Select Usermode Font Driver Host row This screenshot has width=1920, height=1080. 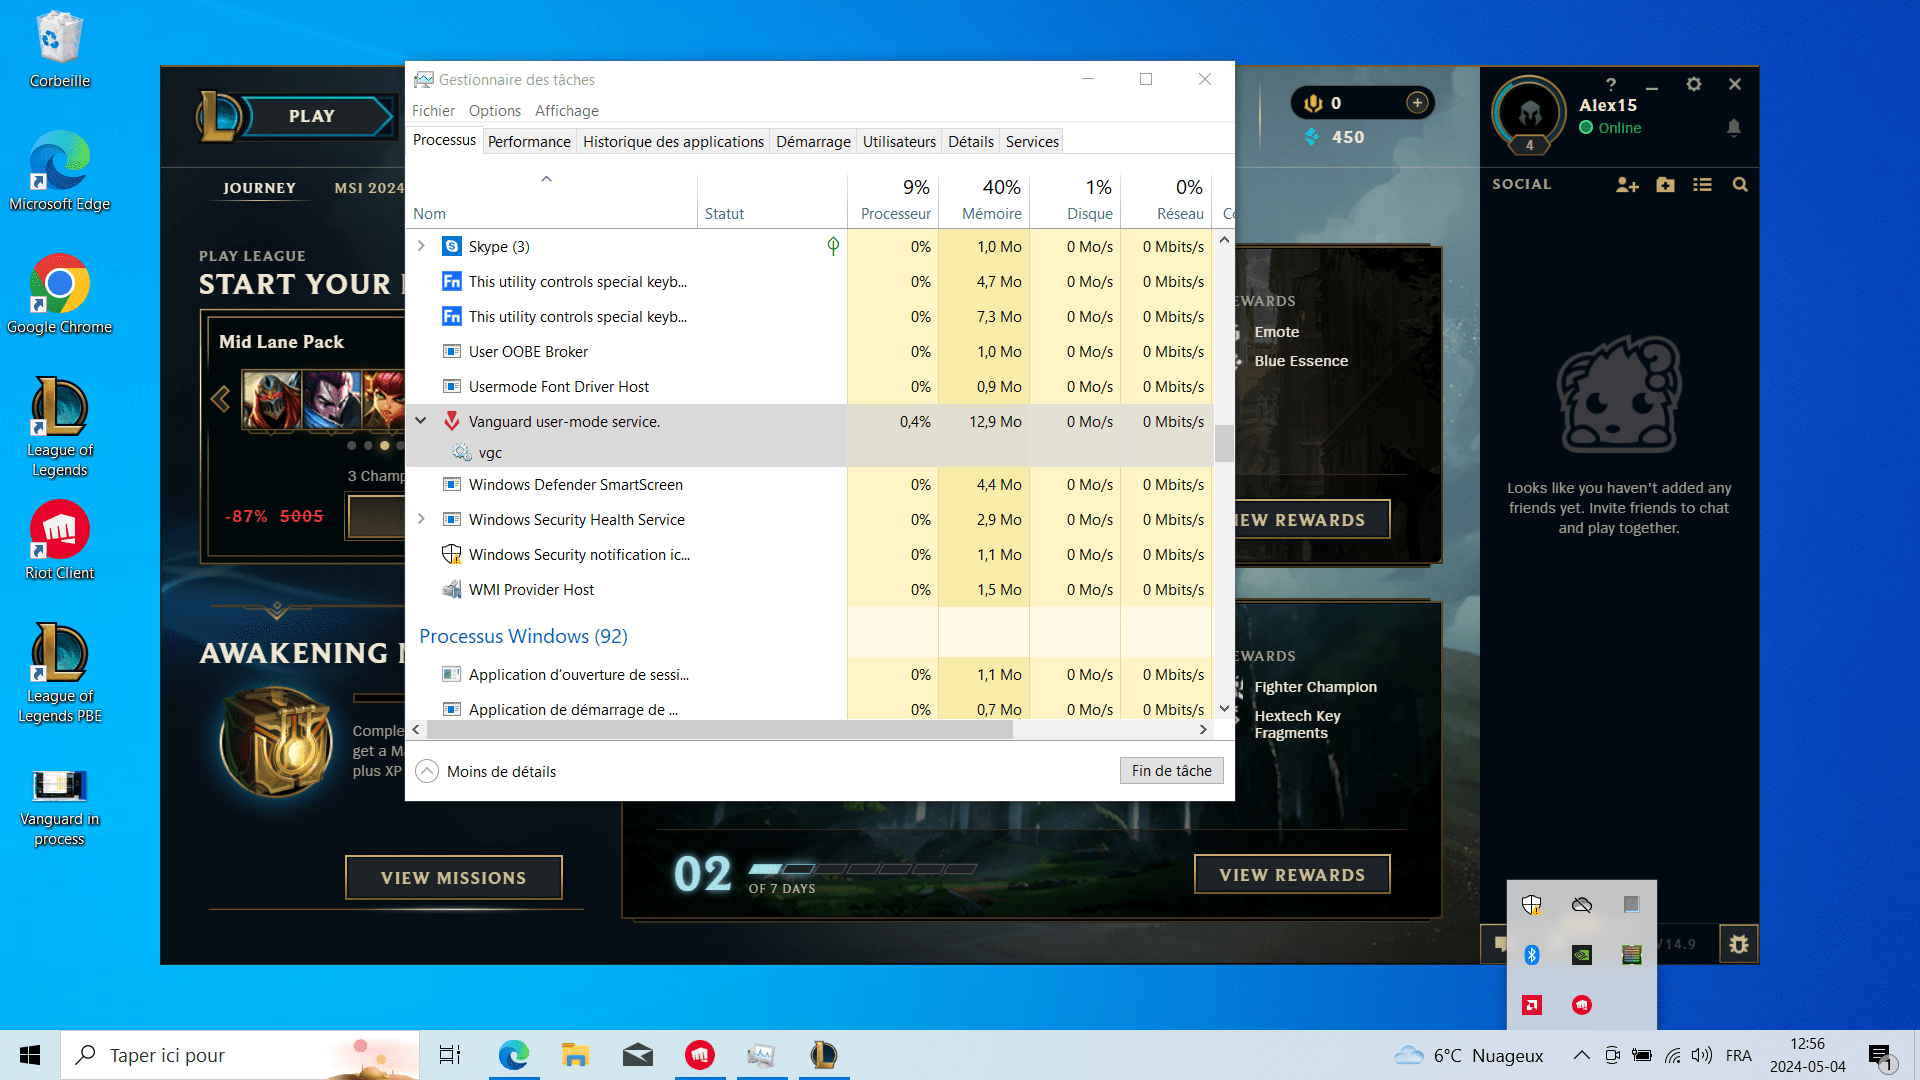tap(810, 386)
